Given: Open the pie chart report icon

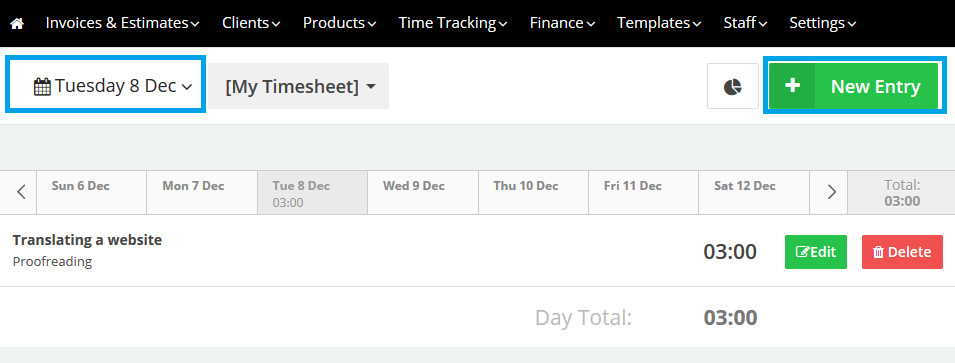Looking at the screenshot, I should pos(733,86).
